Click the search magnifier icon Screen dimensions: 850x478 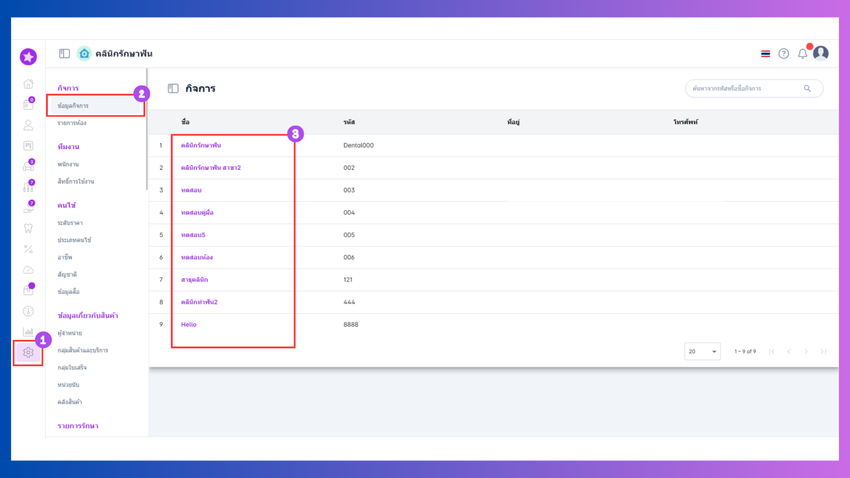807,88
